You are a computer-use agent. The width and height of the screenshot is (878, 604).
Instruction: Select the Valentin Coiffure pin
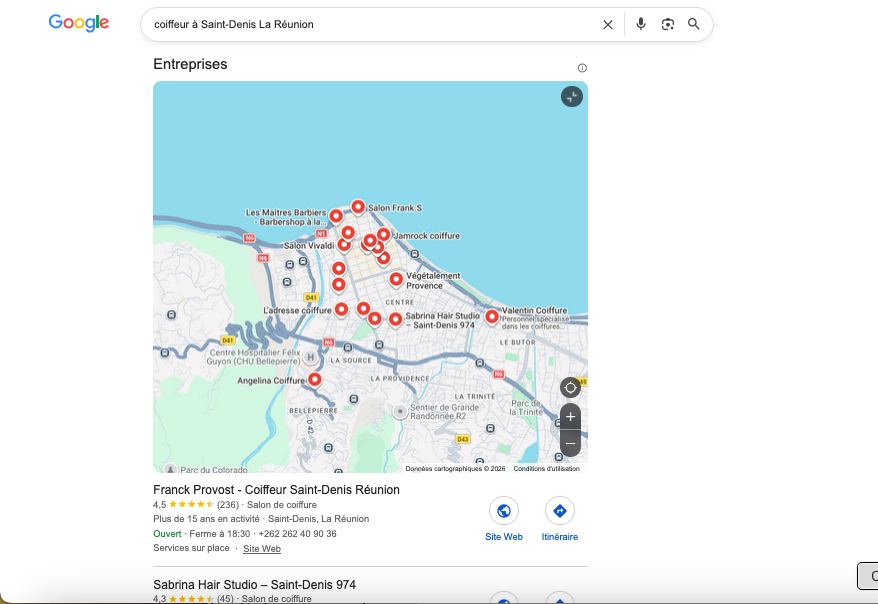[x=492, y=316]
